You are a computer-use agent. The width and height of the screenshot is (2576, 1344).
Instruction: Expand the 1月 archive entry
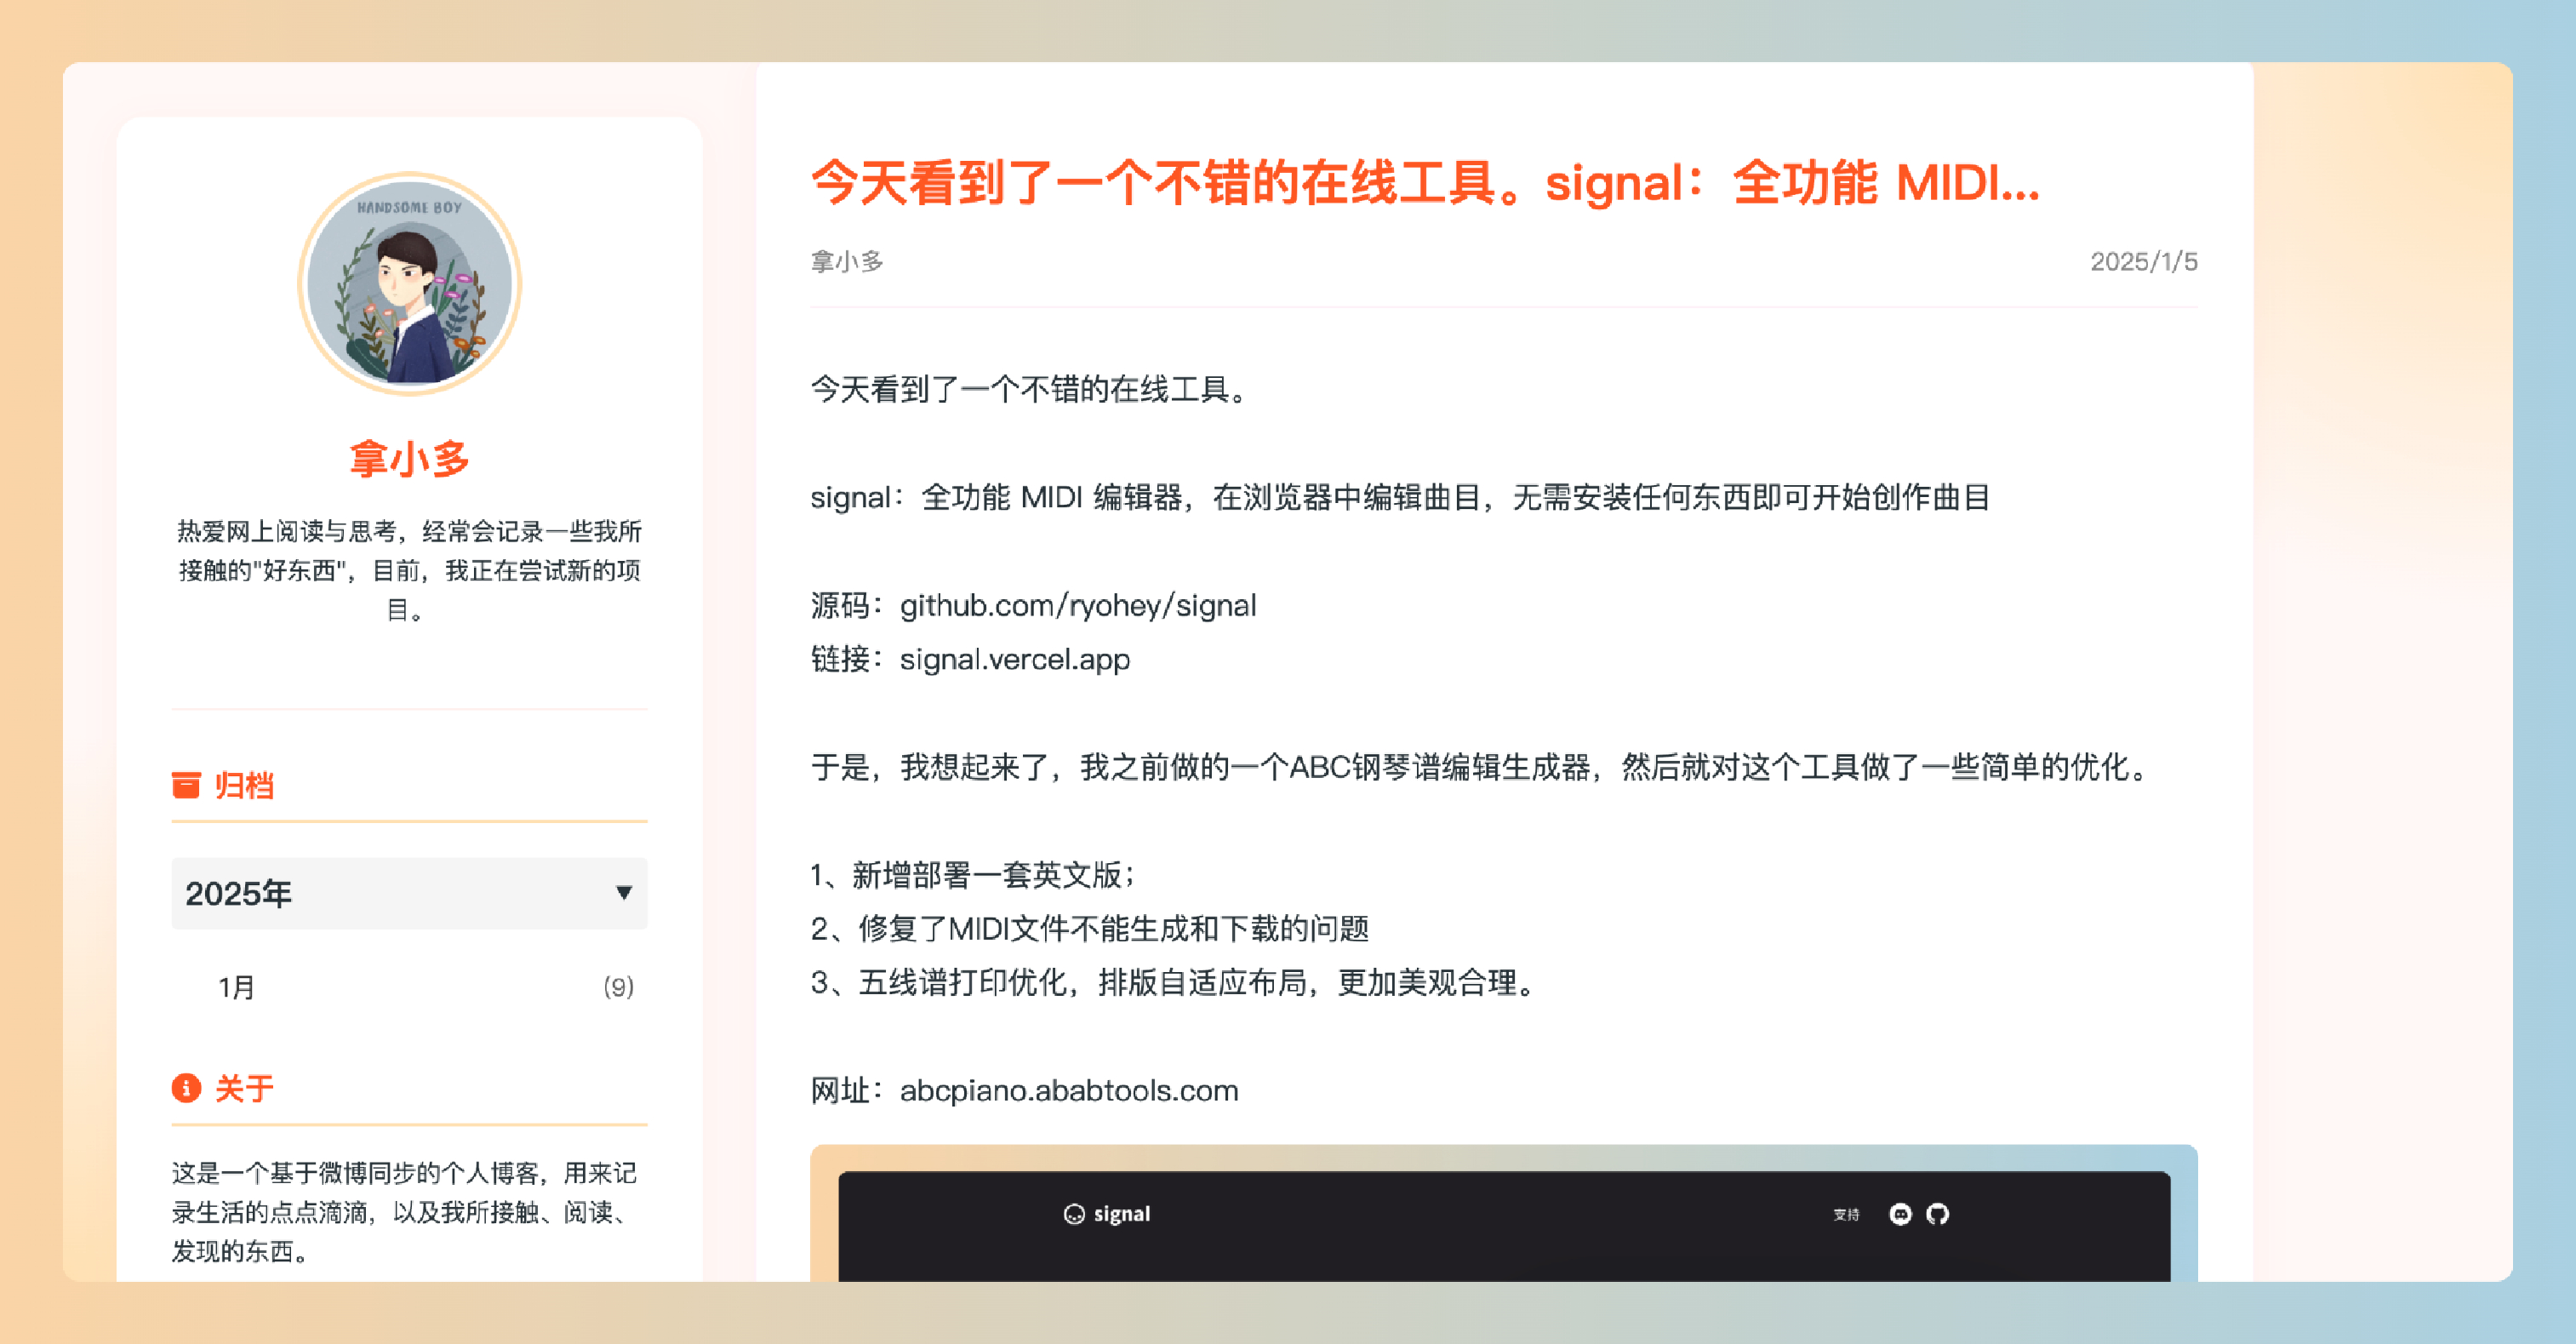pyautogui.click(x=237, y=987)
